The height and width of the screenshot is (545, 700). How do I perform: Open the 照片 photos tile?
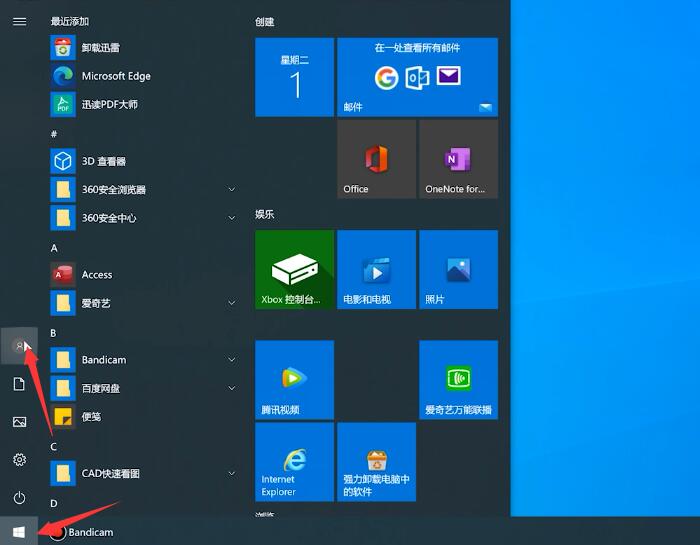pyautogui.click(x=458, y=270)
